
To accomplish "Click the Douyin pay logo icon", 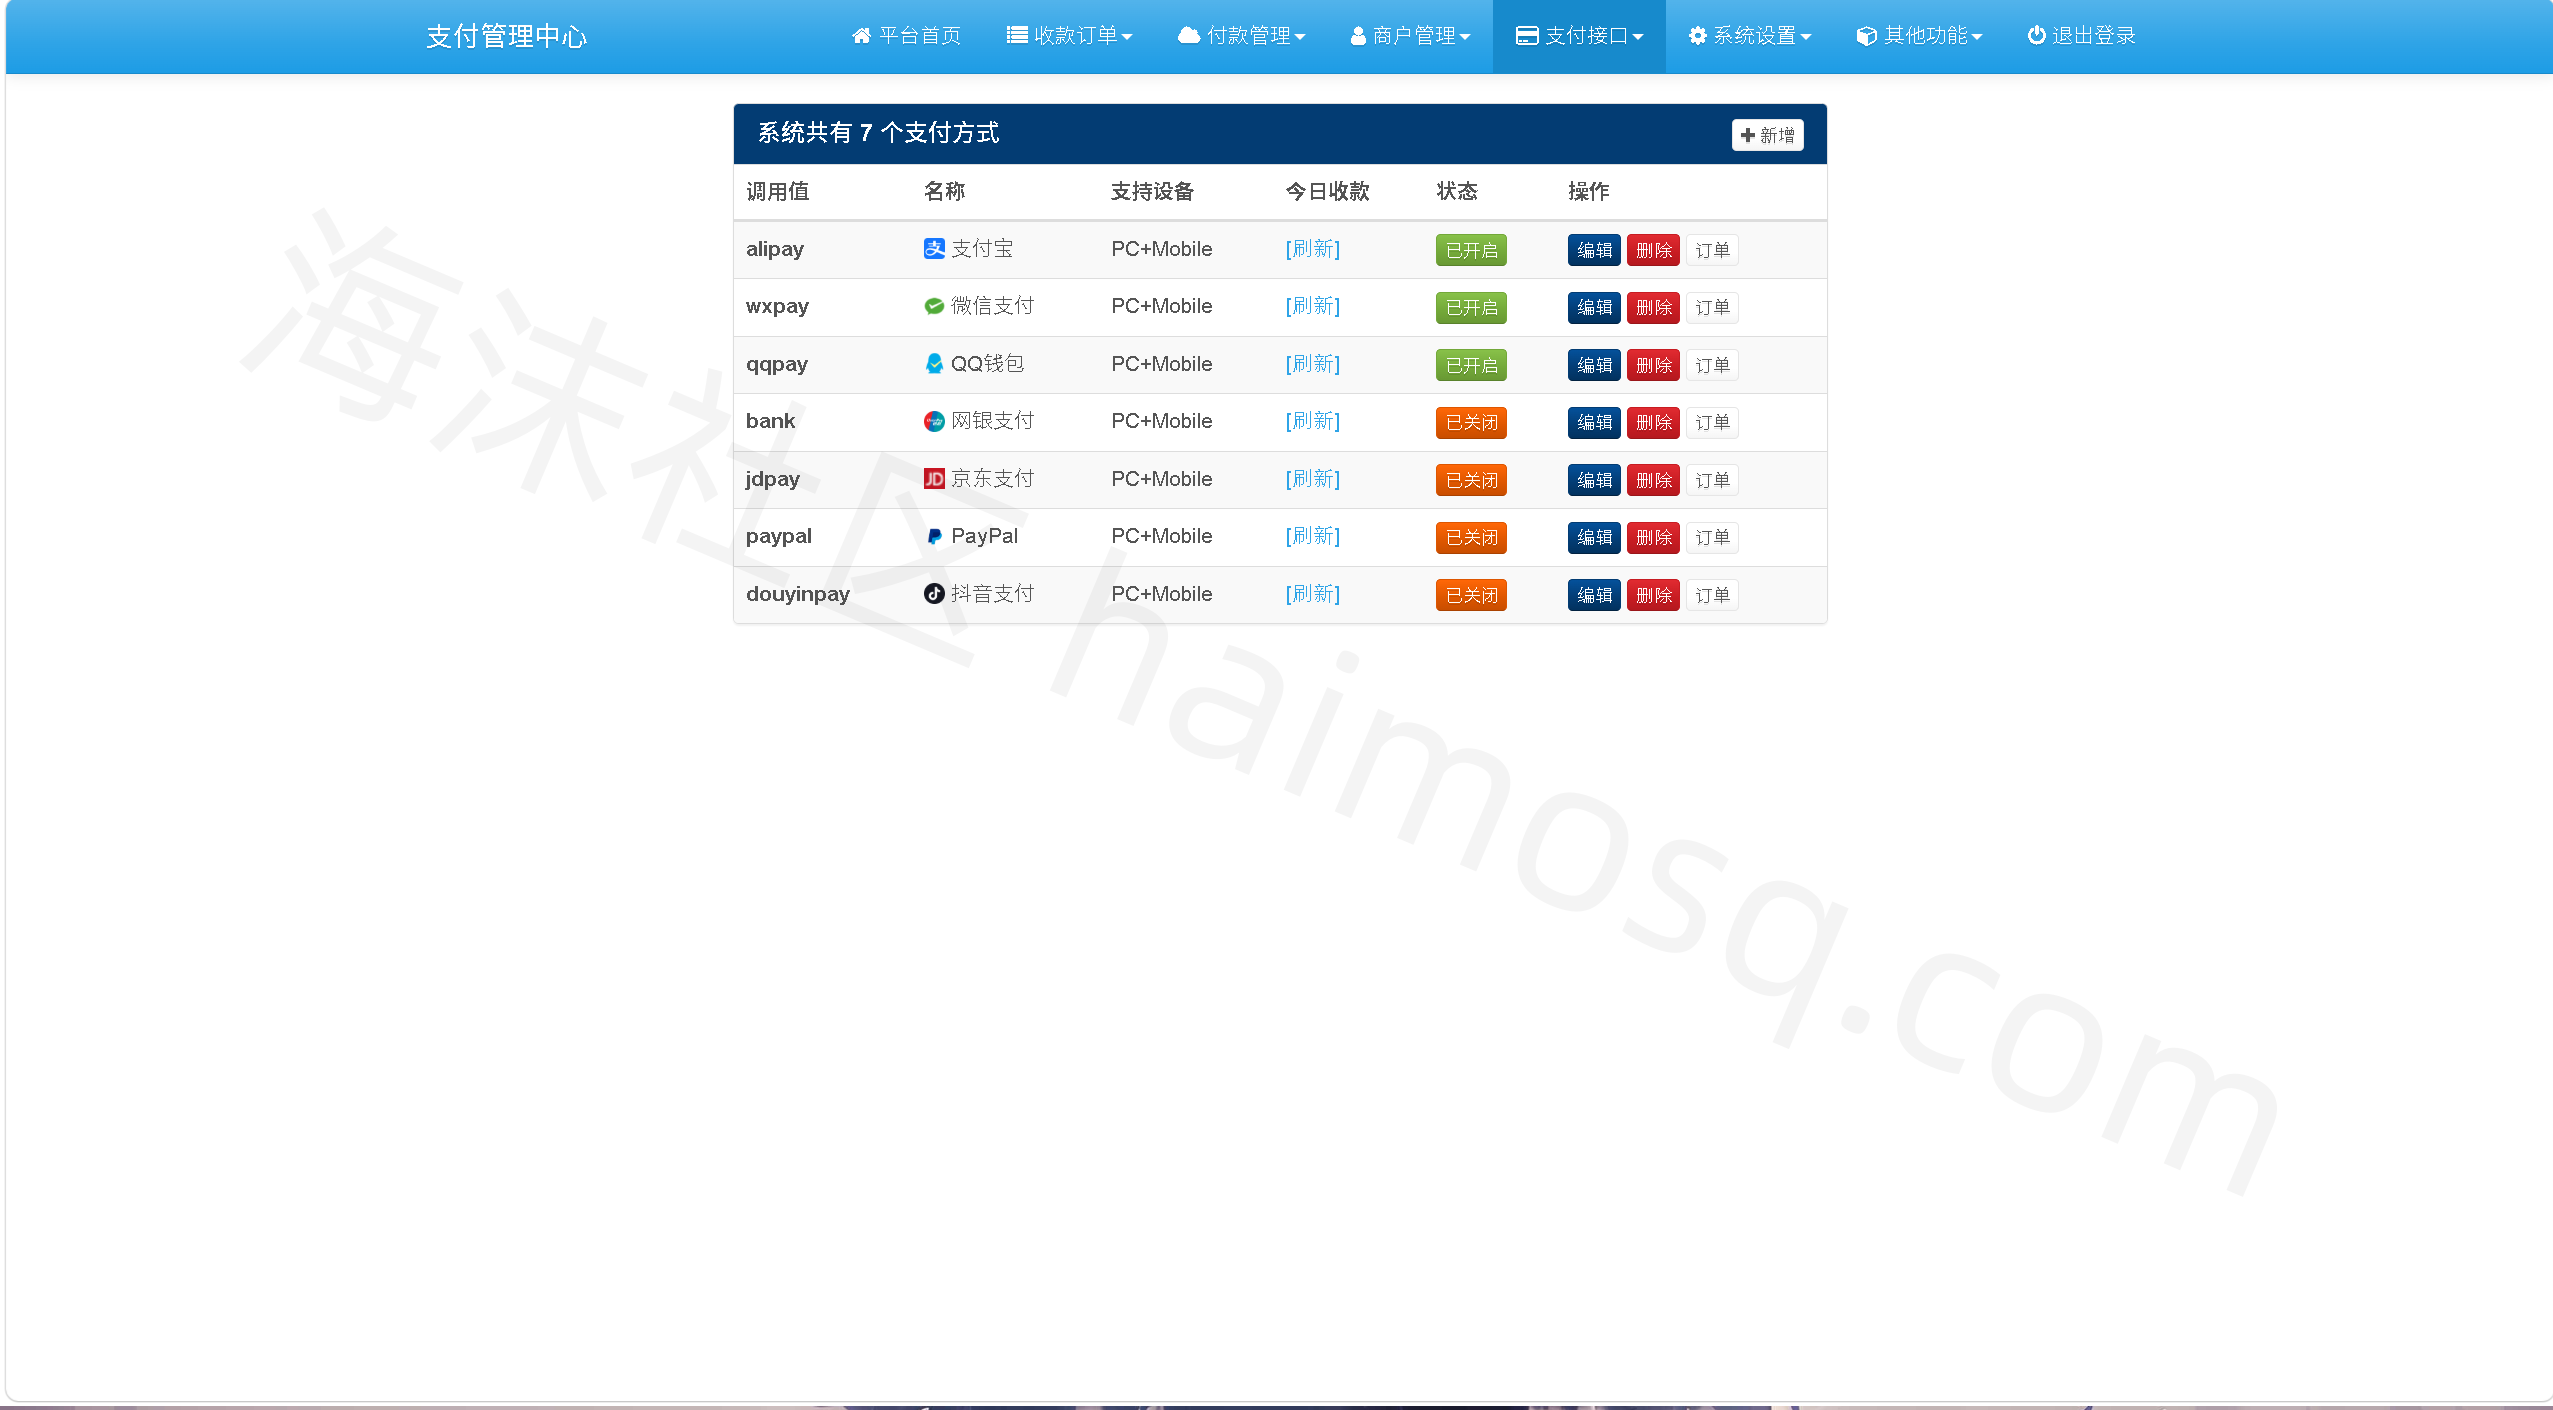I will pyautogui.click(x=934, y=594).
